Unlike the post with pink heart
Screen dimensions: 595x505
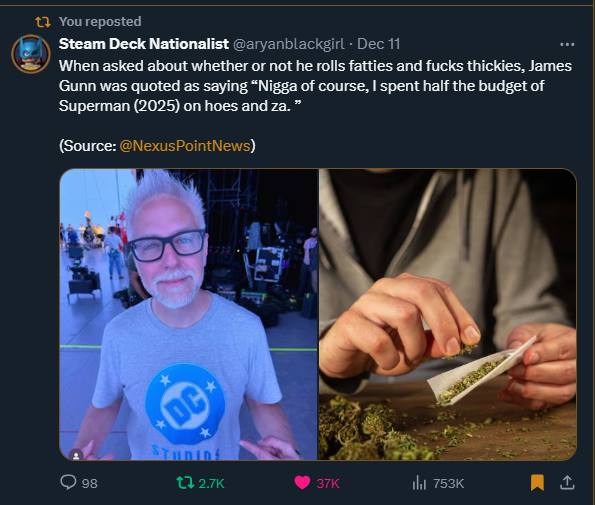302,483
